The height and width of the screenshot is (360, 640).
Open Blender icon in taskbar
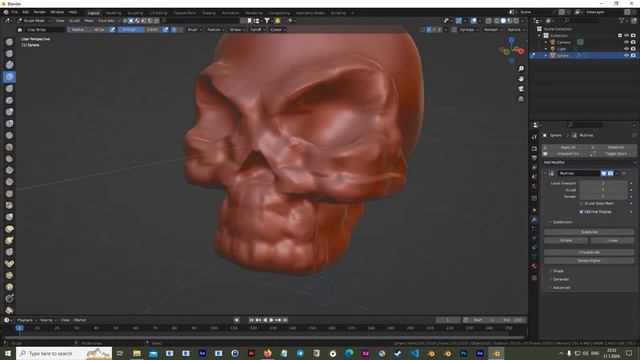pos(496,353)
